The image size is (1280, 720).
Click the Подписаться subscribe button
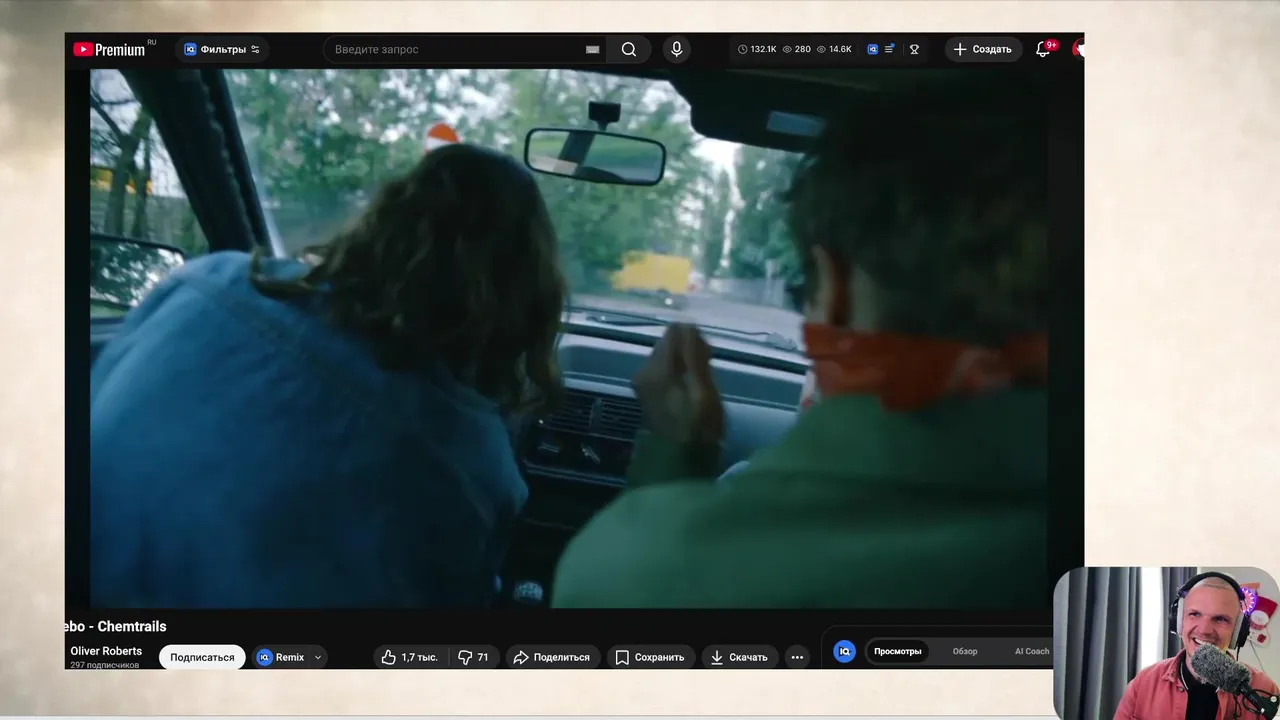click(202, 657)
